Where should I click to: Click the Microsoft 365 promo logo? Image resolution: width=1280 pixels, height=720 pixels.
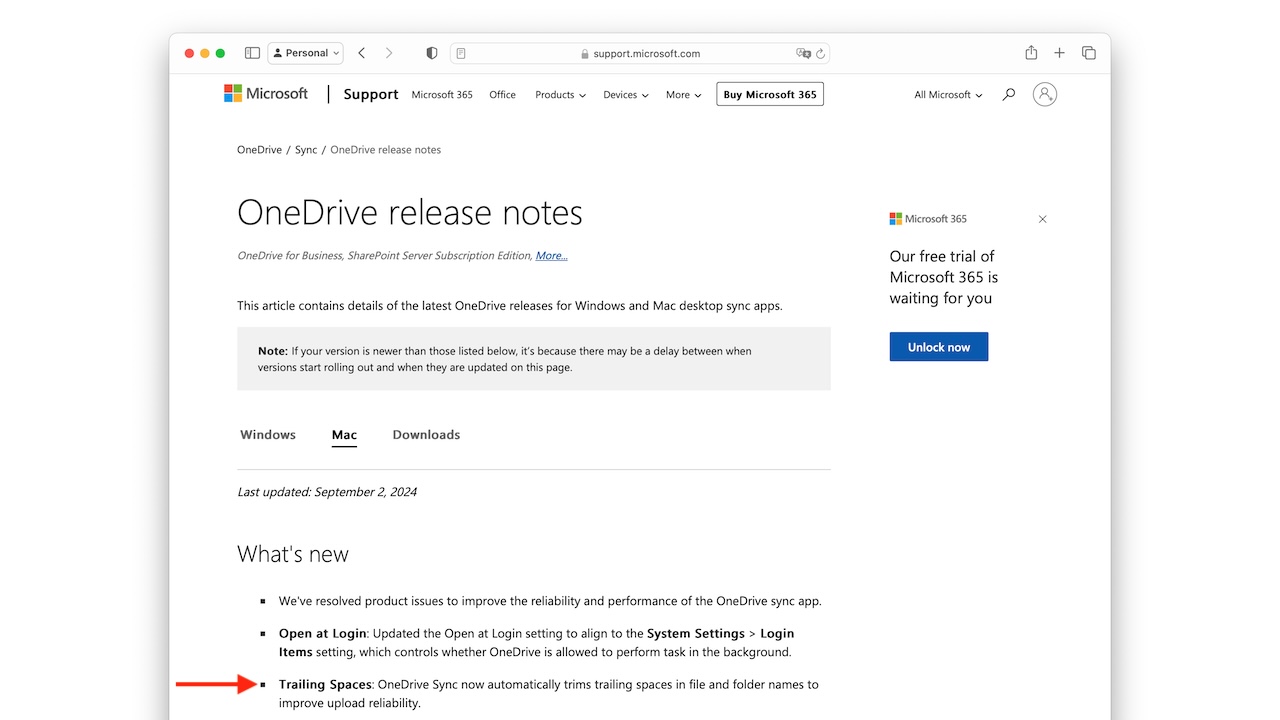pyautogui.click(x=928, y=219)
